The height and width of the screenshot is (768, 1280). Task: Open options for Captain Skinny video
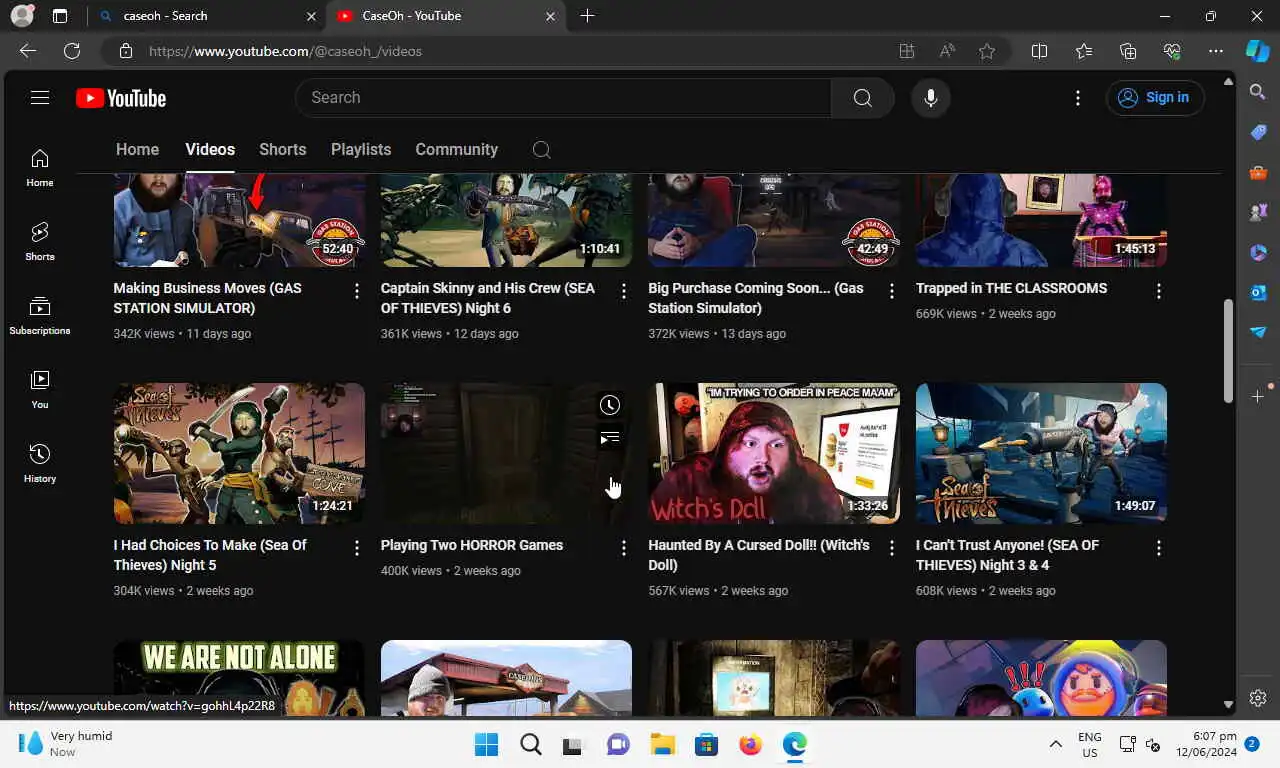pyautogui.click(x=624, y=291)
